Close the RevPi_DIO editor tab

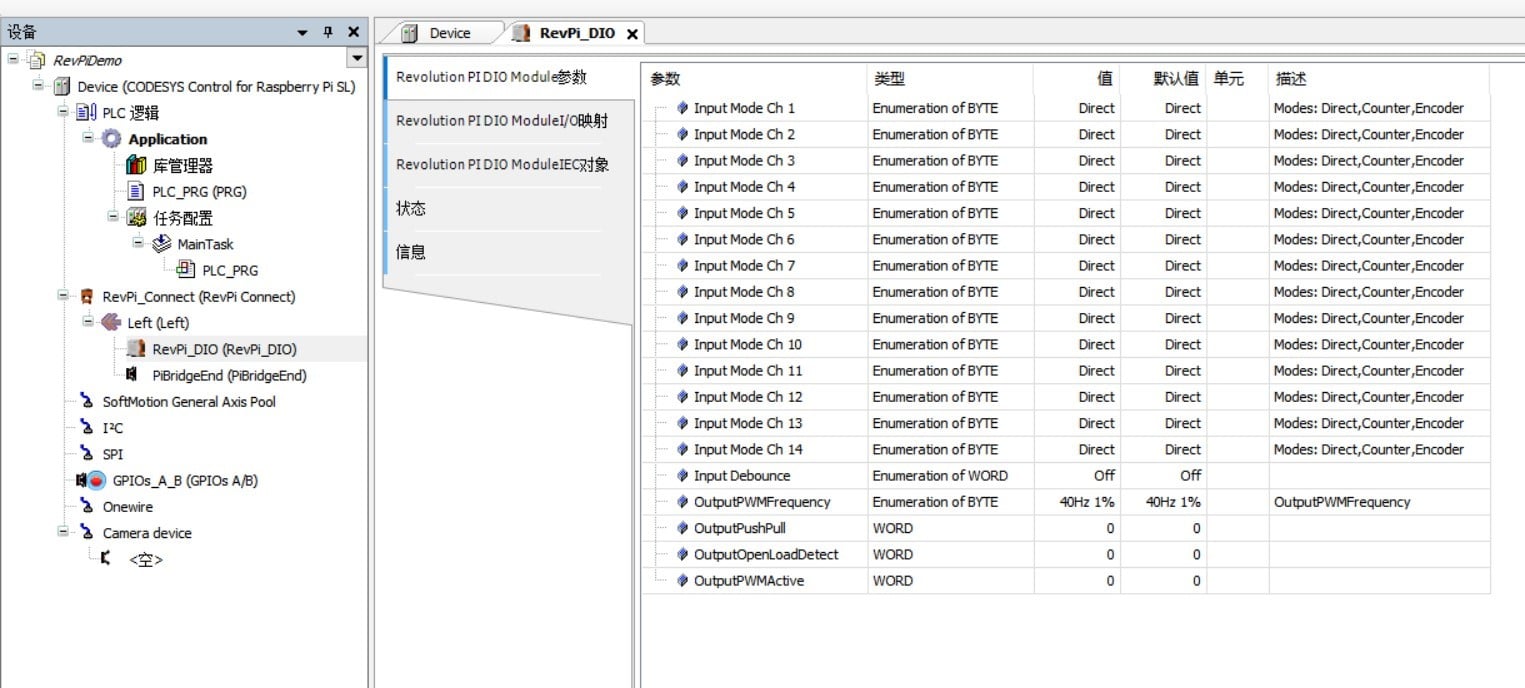click(632, 34)
